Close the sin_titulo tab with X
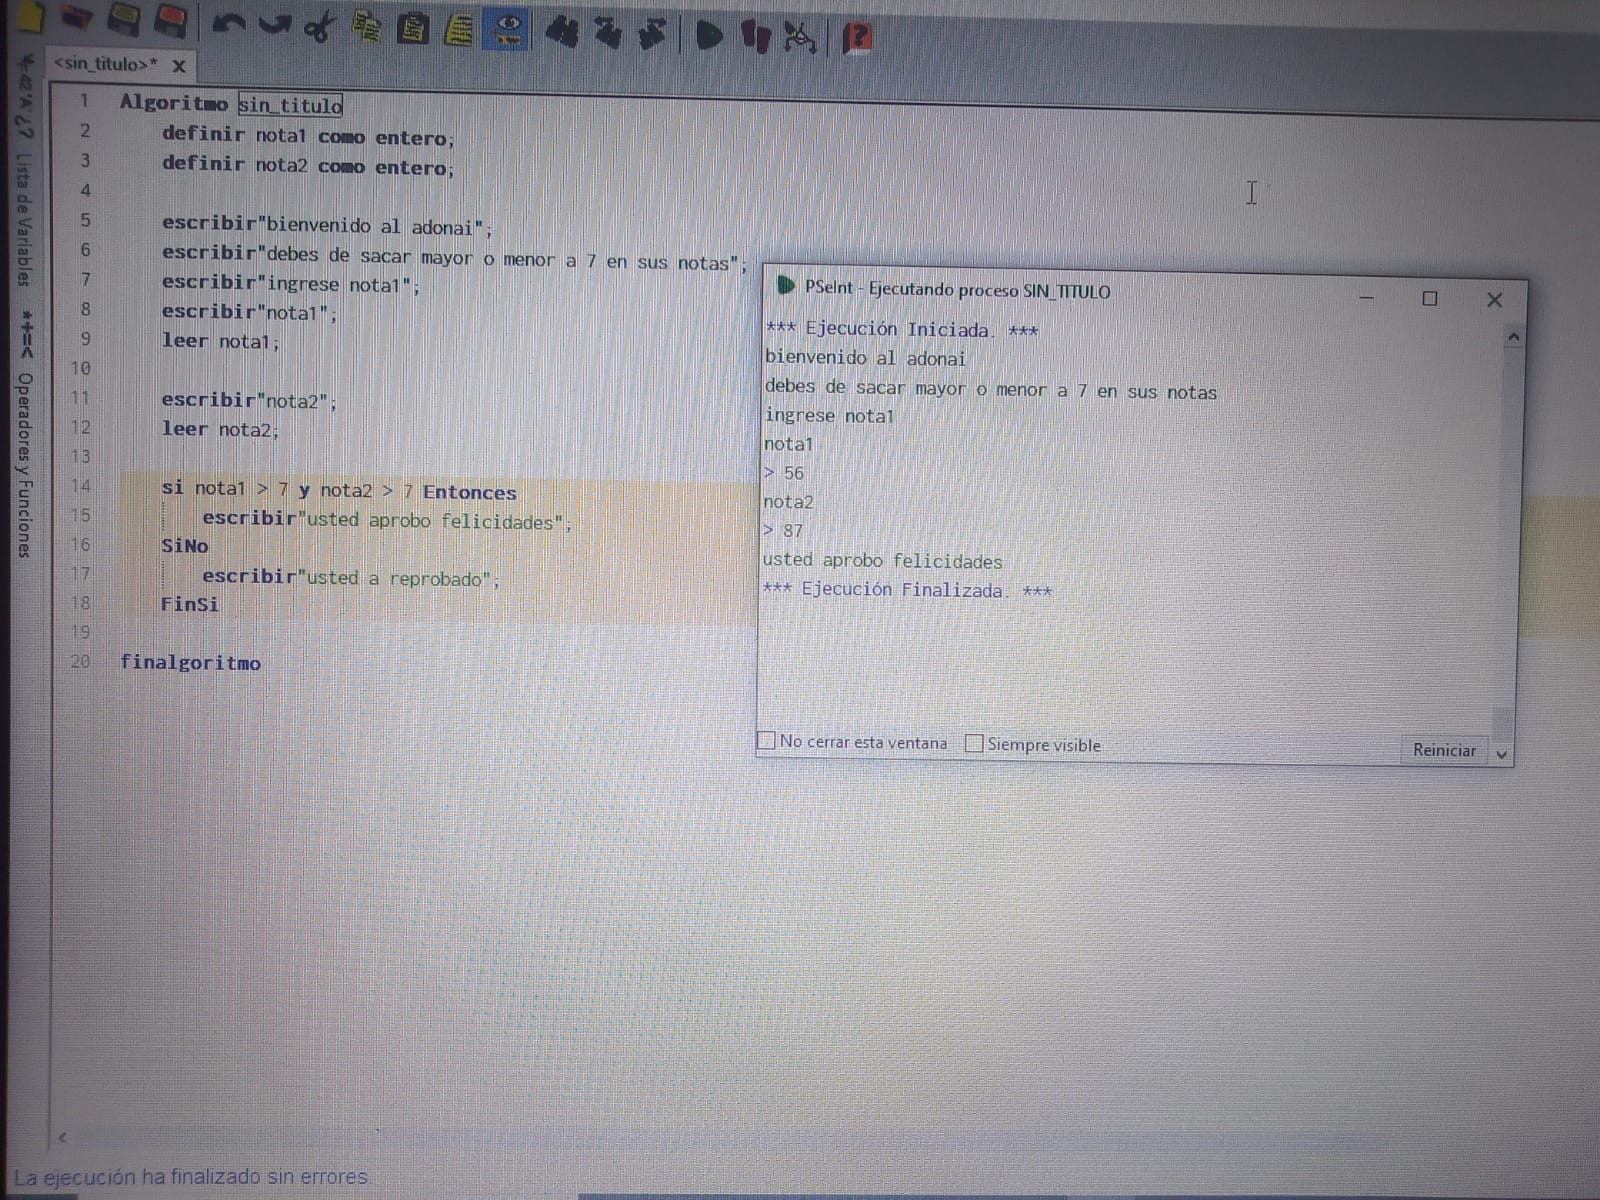Screen dimensions: 1600x1200 point(179,66)
